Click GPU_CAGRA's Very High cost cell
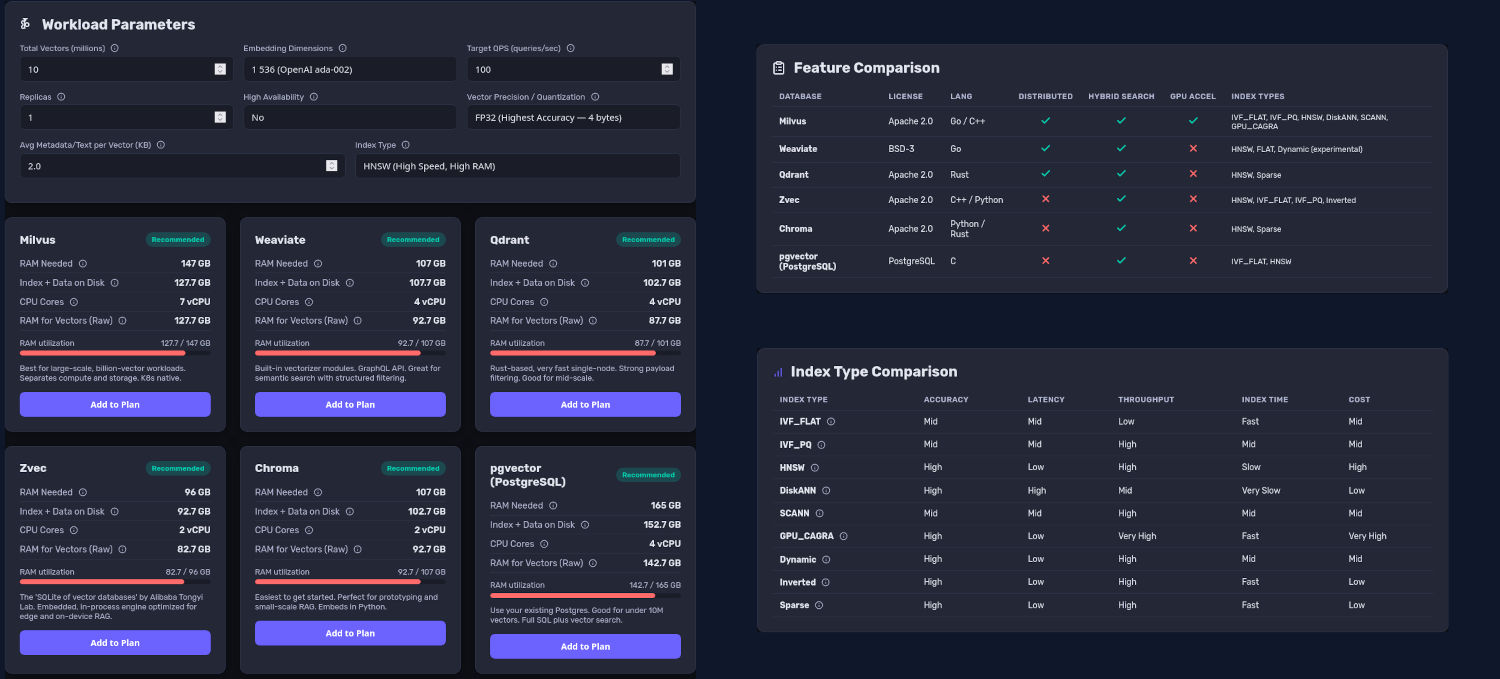 point(1368,536)
